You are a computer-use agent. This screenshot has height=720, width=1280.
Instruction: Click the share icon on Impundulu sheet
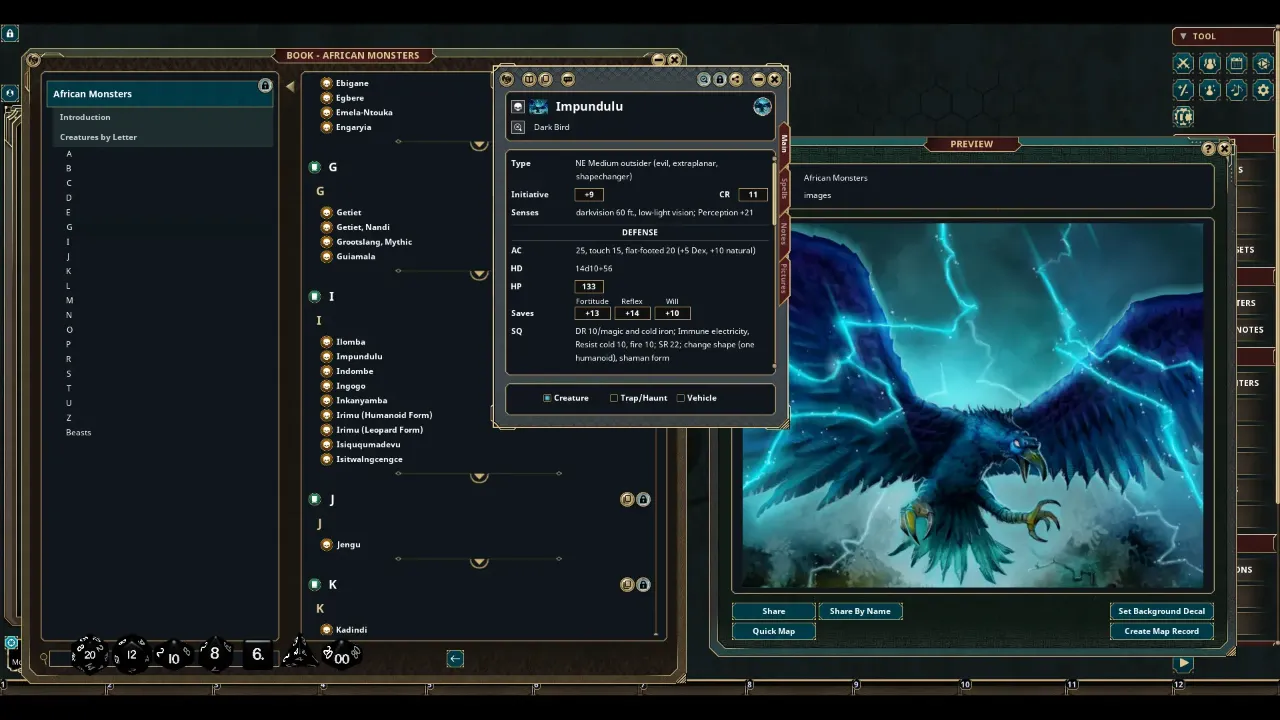point(735,79)
